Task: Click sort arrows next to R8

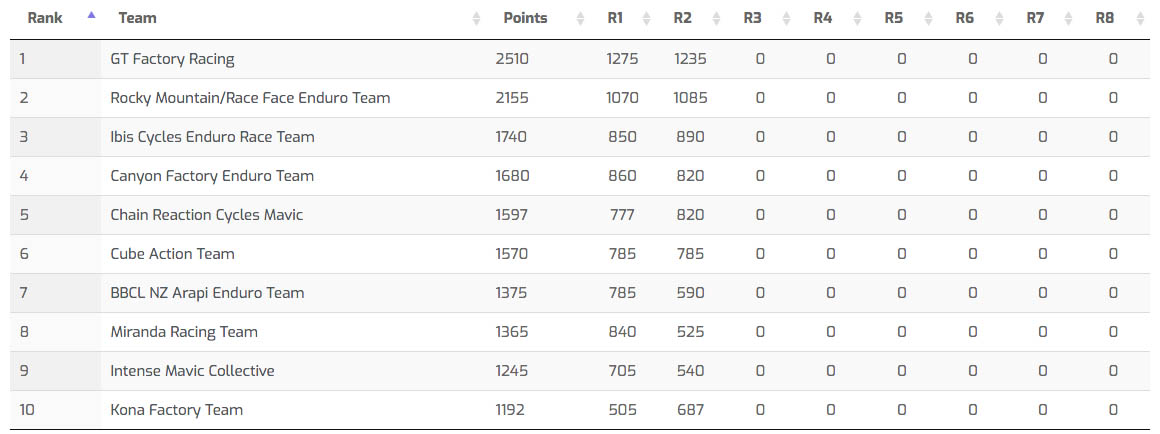Action: point(1140,19)
